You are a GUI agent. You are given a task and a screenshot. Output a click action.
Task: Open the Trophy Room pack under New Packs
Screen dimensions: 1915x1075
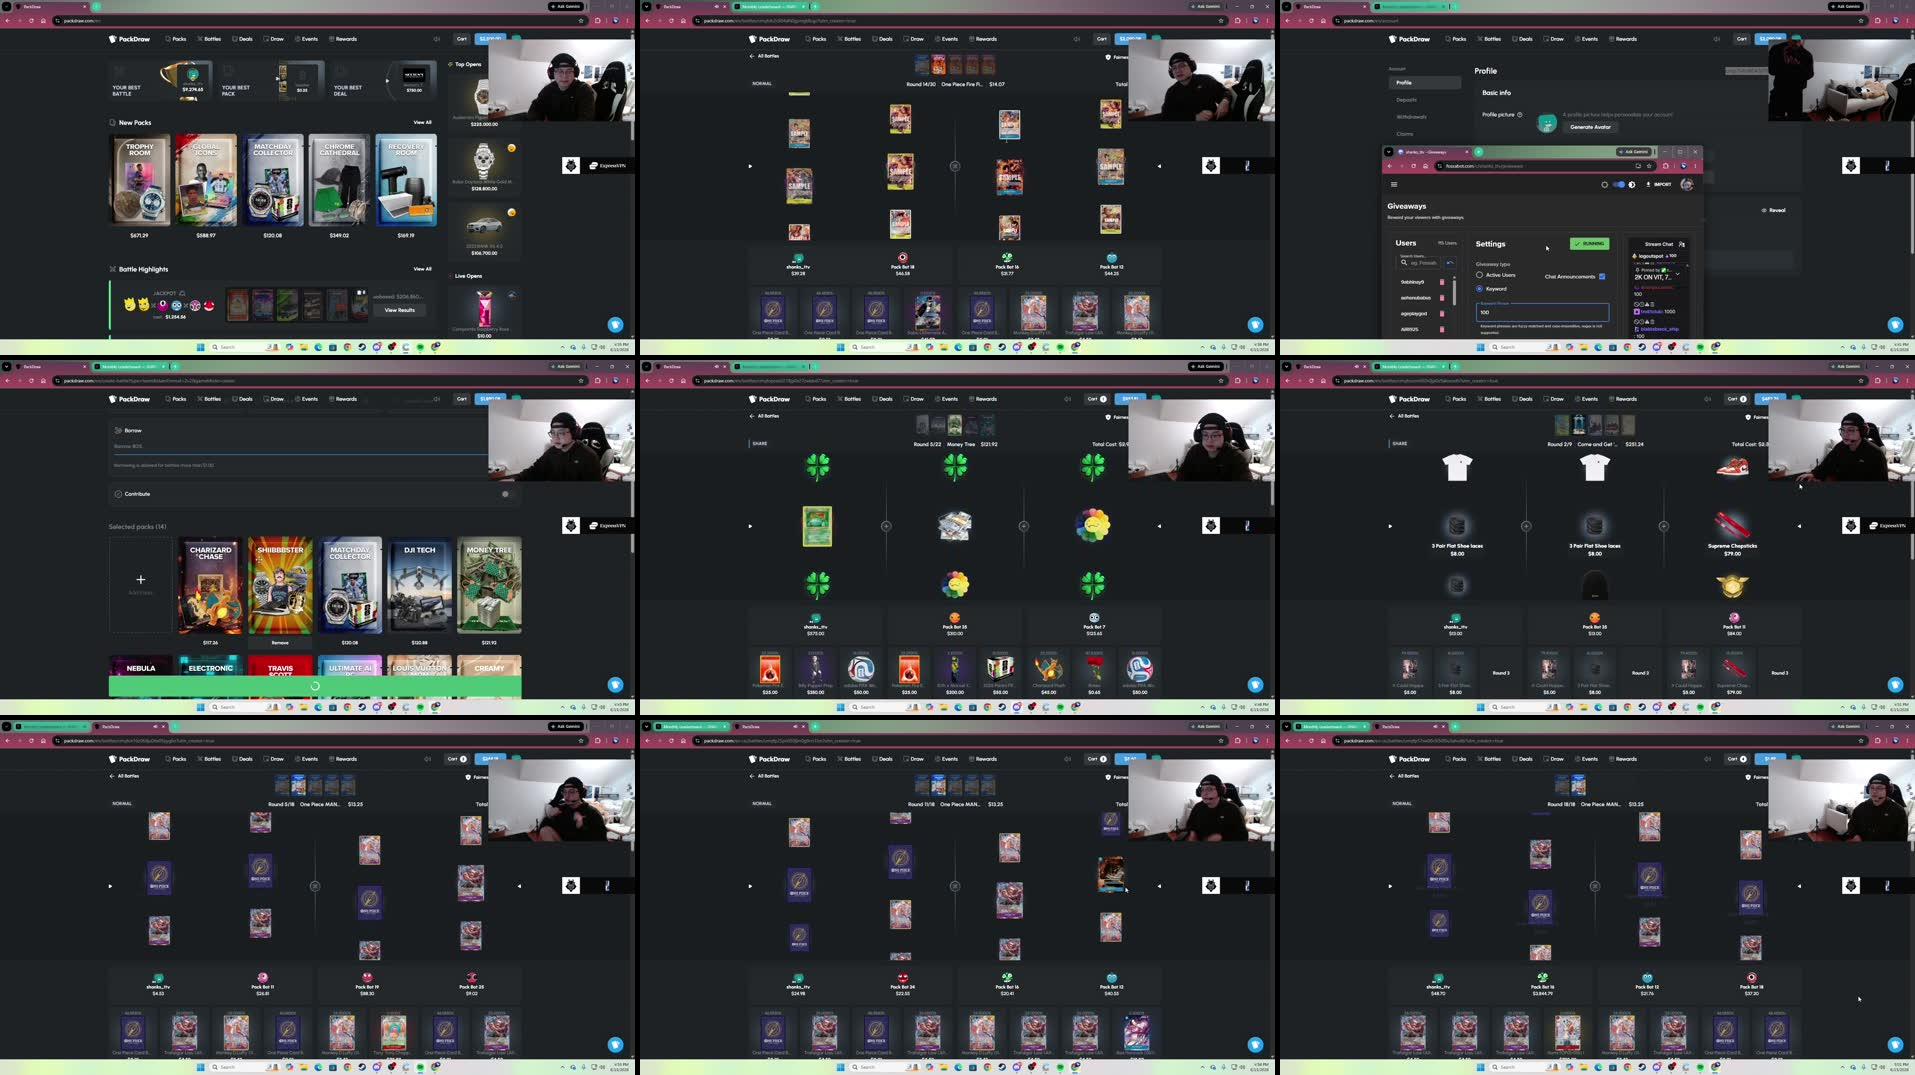(139, 180)
